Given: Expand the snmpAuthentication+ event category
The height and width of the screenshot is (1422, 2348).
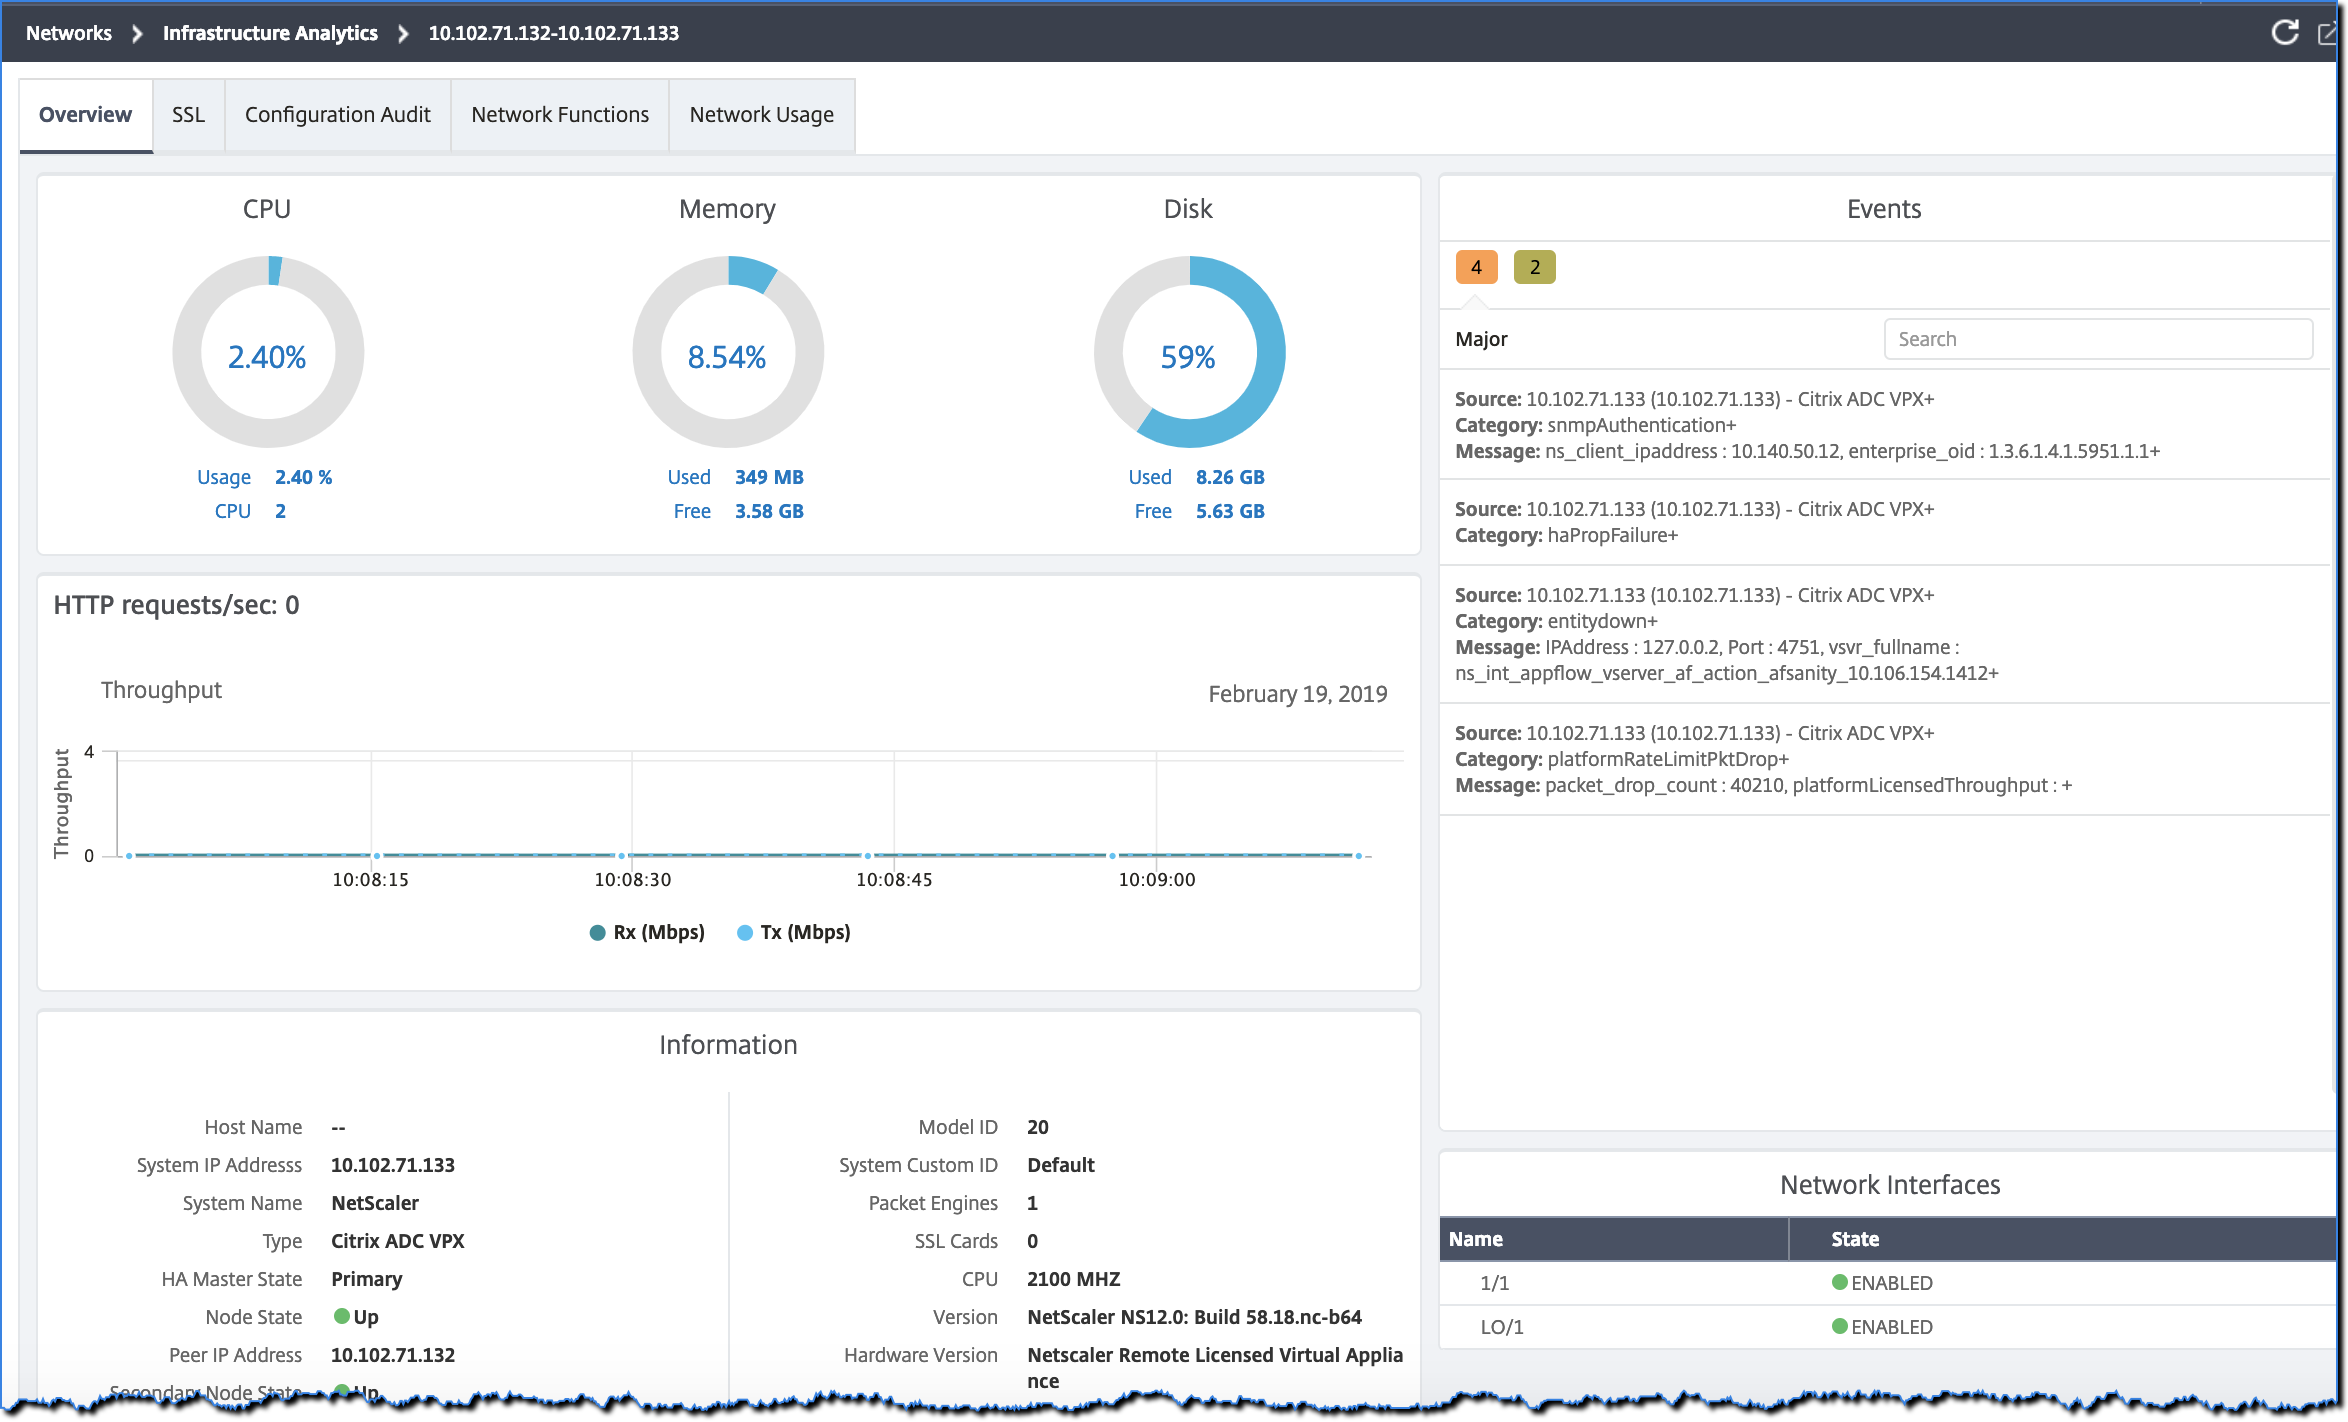Looking at the screenshot, I should click(x=1642, y=425).
